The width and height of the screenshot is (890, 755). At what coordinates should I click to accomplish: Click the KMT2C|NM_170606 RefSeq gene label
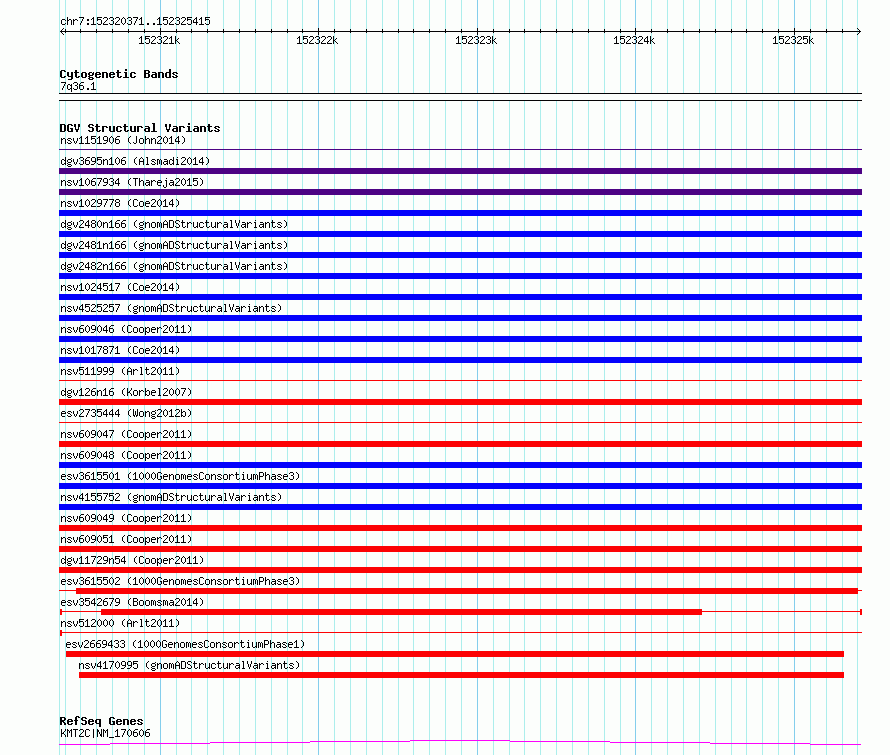click(x=105, y=733)
